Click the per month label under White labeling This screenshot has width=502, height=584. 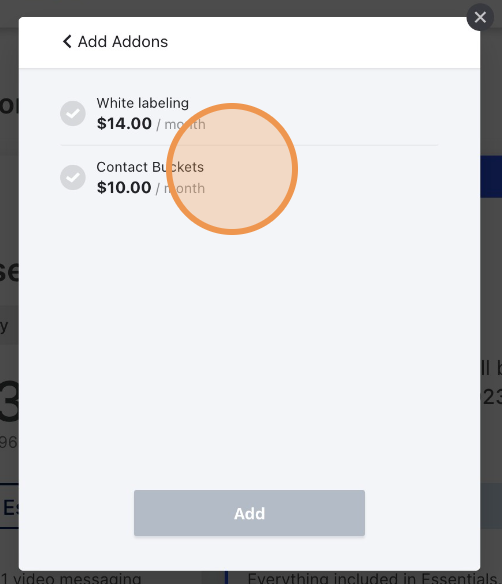(x=181, y=124)
